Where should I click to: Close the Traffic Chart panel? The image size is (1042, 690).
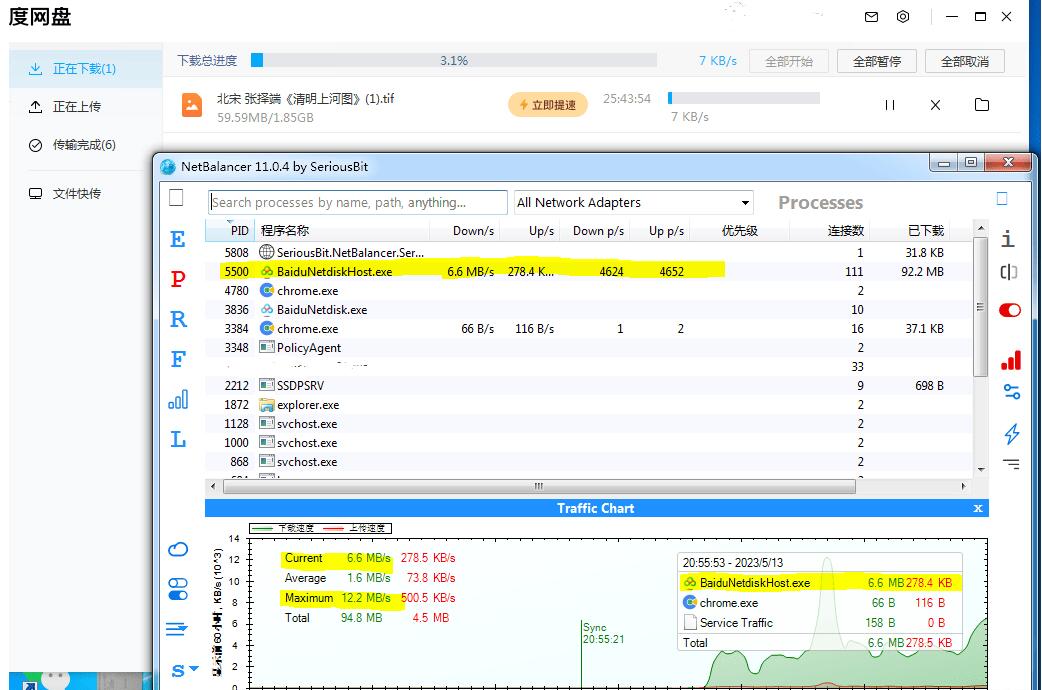[978, 509]
